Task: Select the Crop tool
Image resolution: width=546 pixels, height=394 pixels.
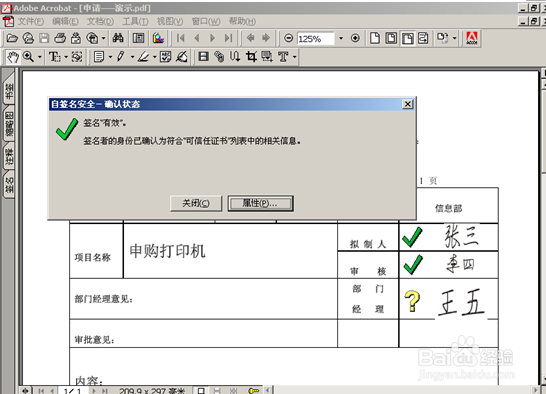Action: 251,57
